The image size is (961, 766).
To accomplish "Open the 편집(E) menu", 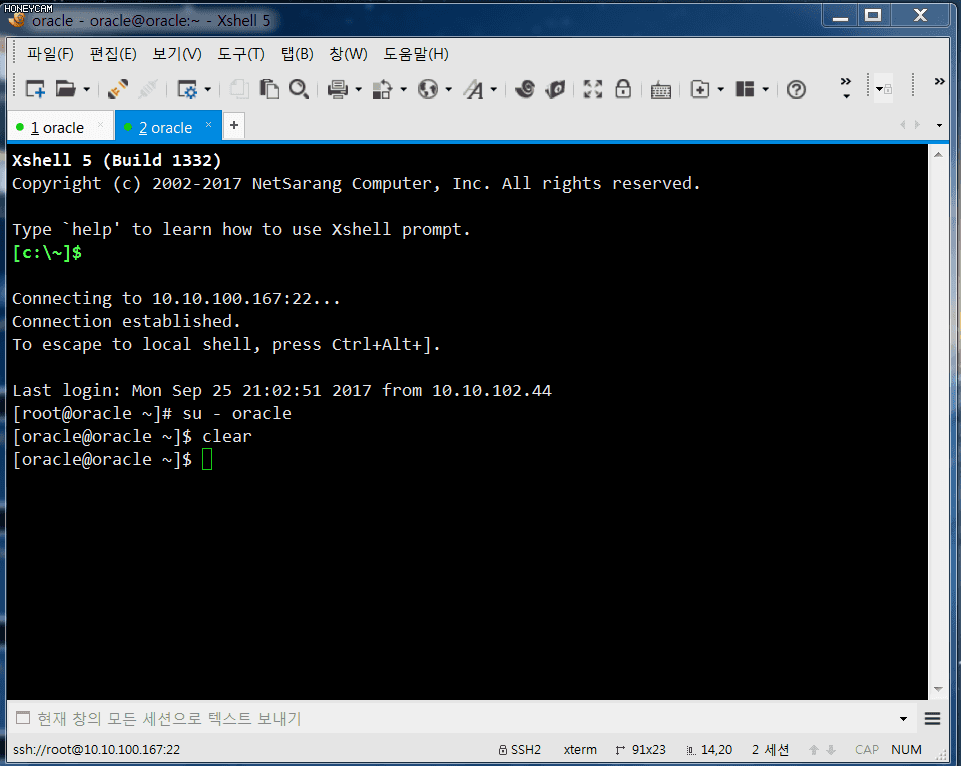I will [113, 54].
